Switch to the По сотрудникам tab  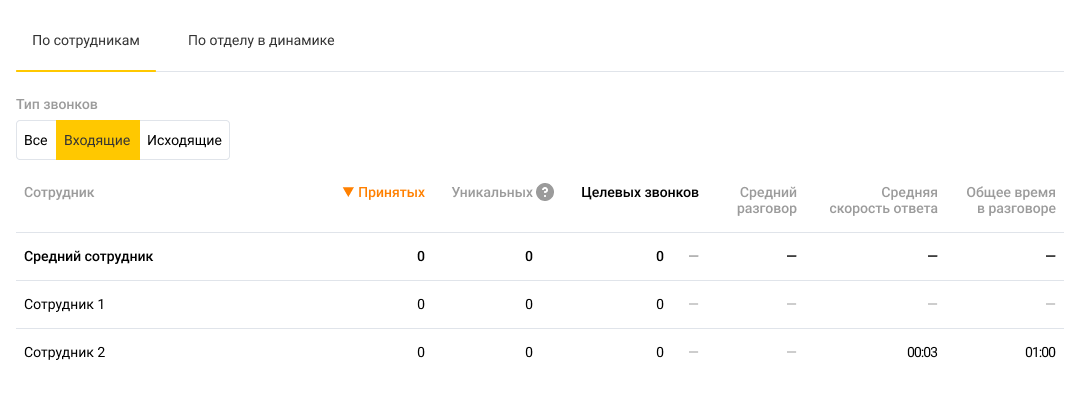coord(86,41)
